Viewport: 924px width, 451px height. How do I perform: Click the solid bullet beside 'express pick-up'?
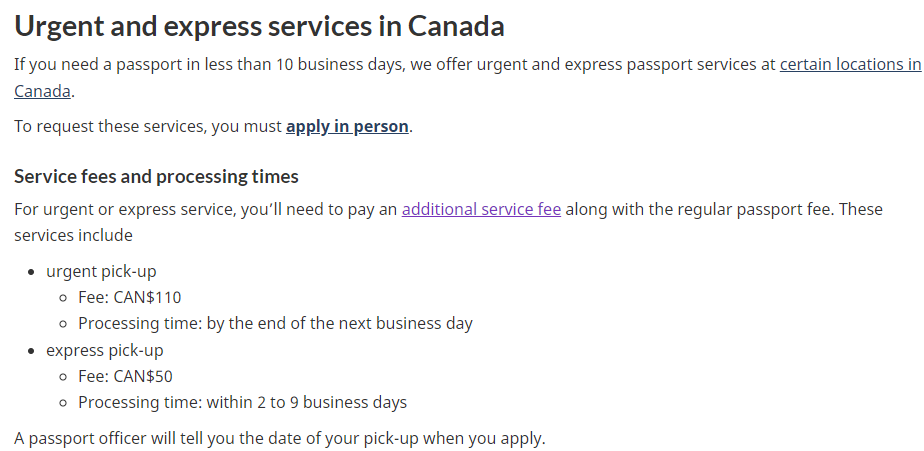coord(31,351)
